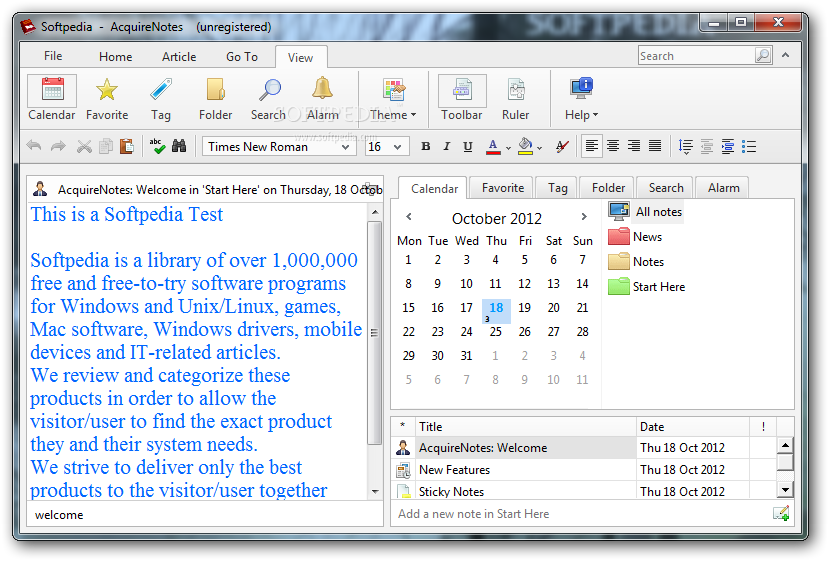Expand the highlight color arrow
This screenshot has width=829, height=561.
point(539,148)
